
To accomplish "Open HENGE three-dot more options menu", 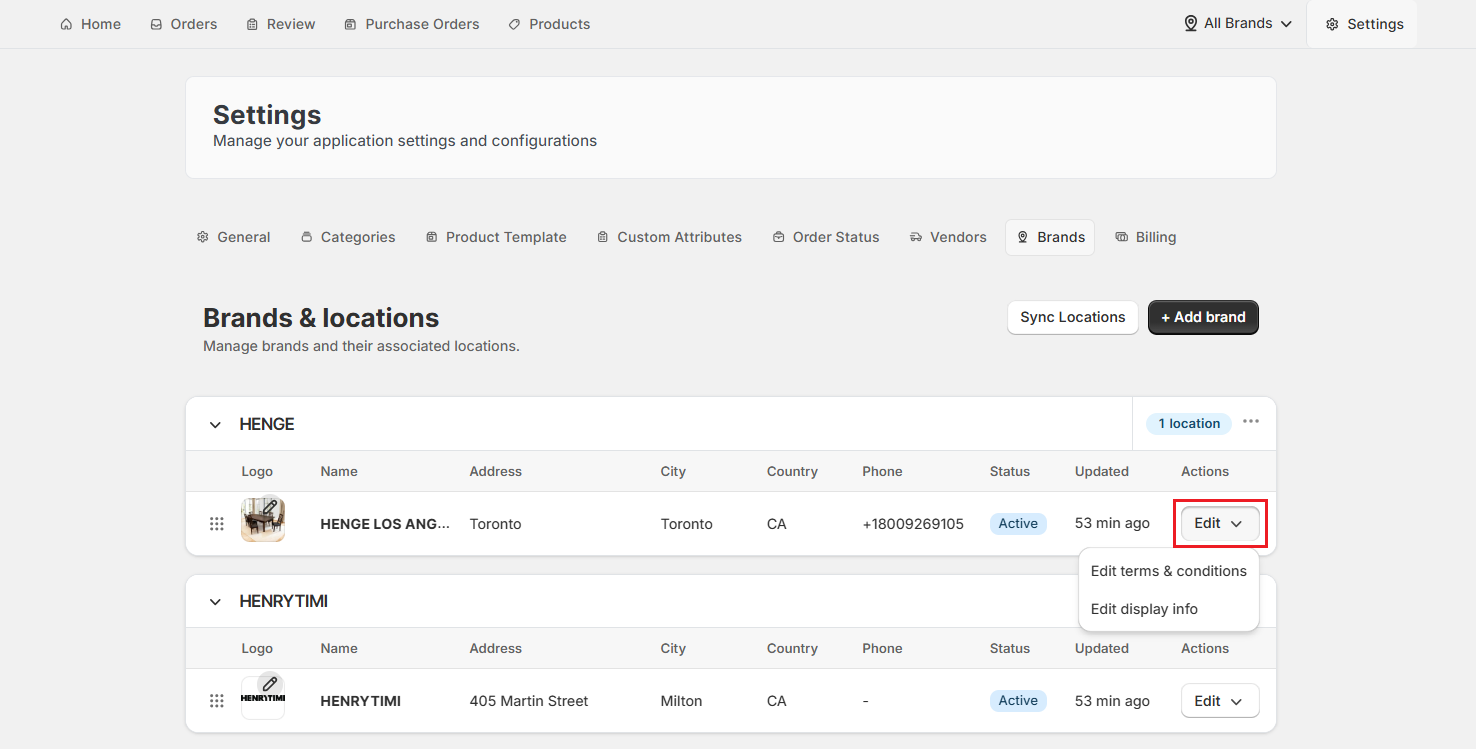I will 1251,422.
